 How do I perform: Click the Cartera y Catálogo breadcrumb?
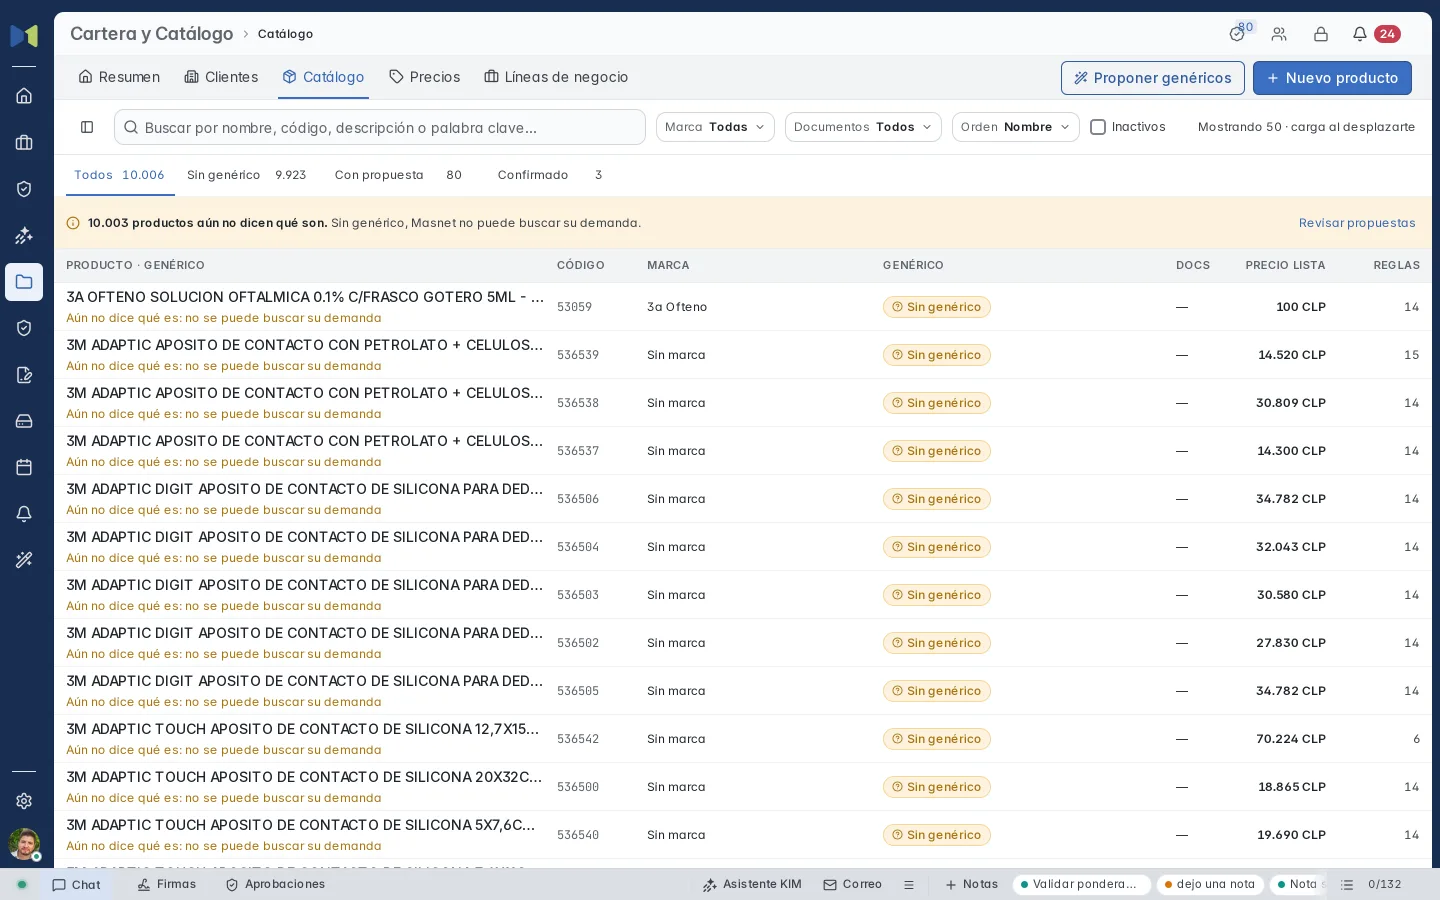pyautogui.click(x=151, y=34)
